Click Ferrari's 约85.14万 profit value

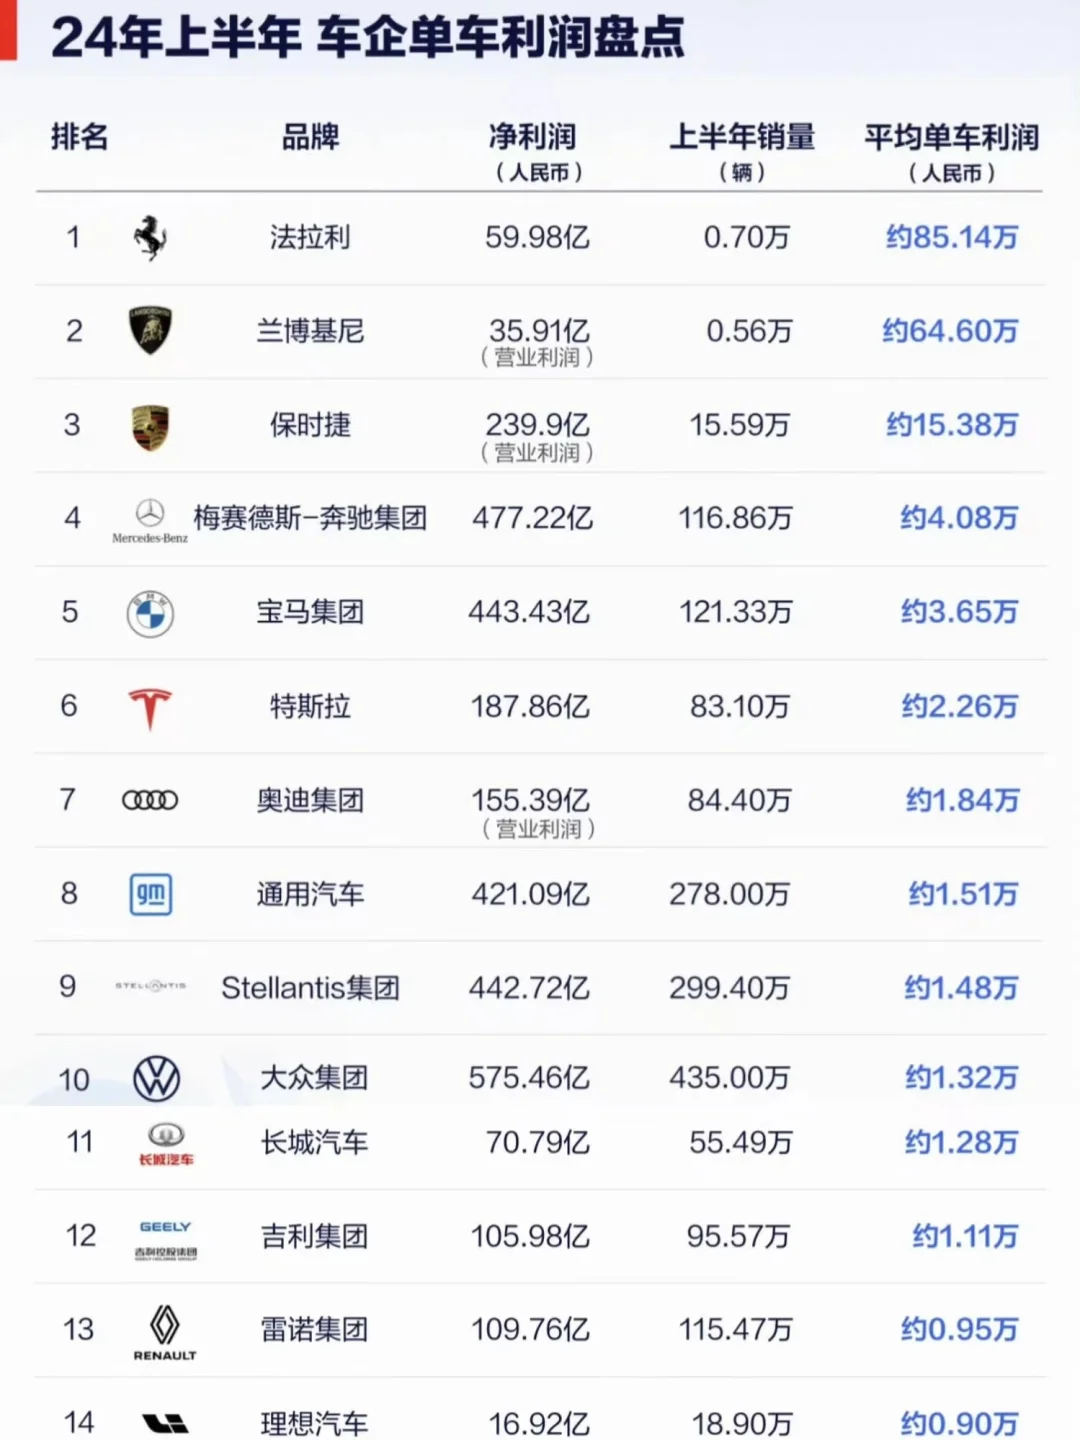[x=951, y=238]
